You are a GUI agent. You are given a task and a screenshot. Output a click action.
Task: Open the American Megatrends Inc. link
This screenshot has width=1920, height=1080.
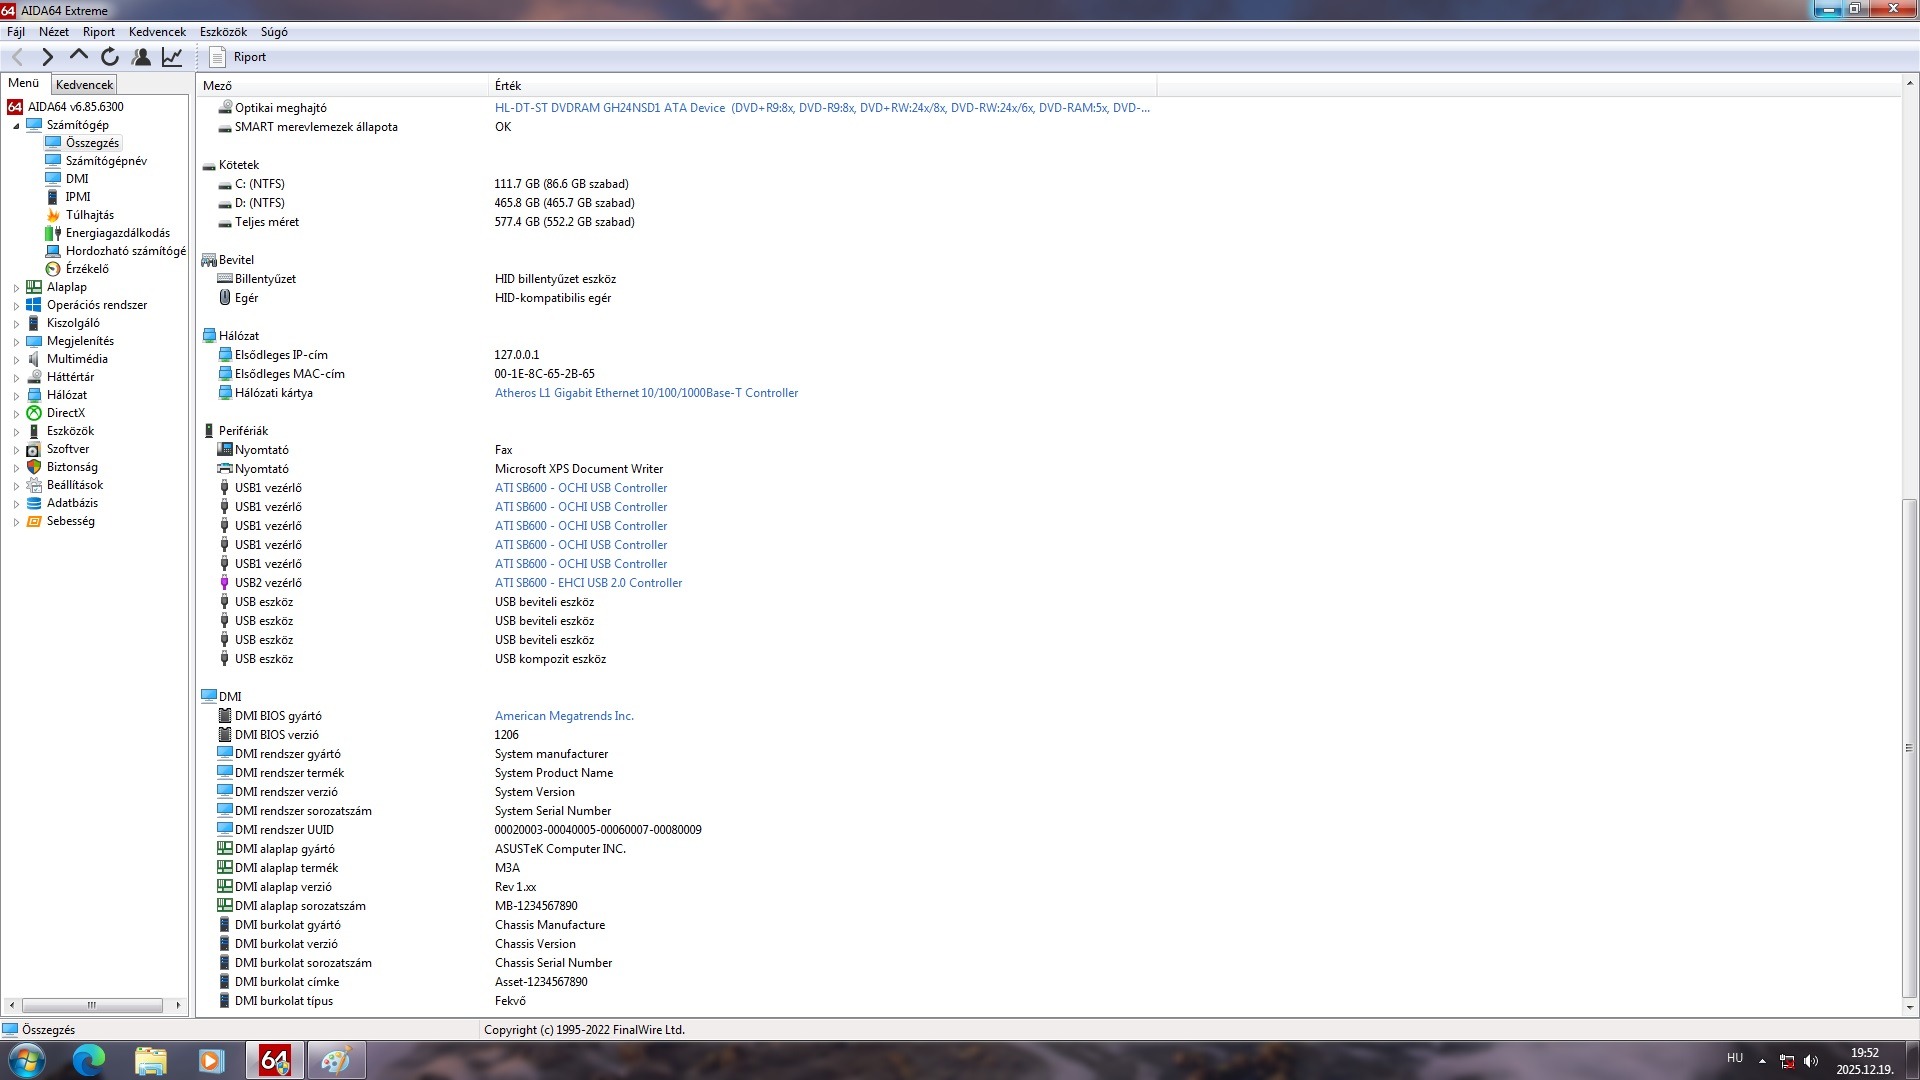pos(564,716)
